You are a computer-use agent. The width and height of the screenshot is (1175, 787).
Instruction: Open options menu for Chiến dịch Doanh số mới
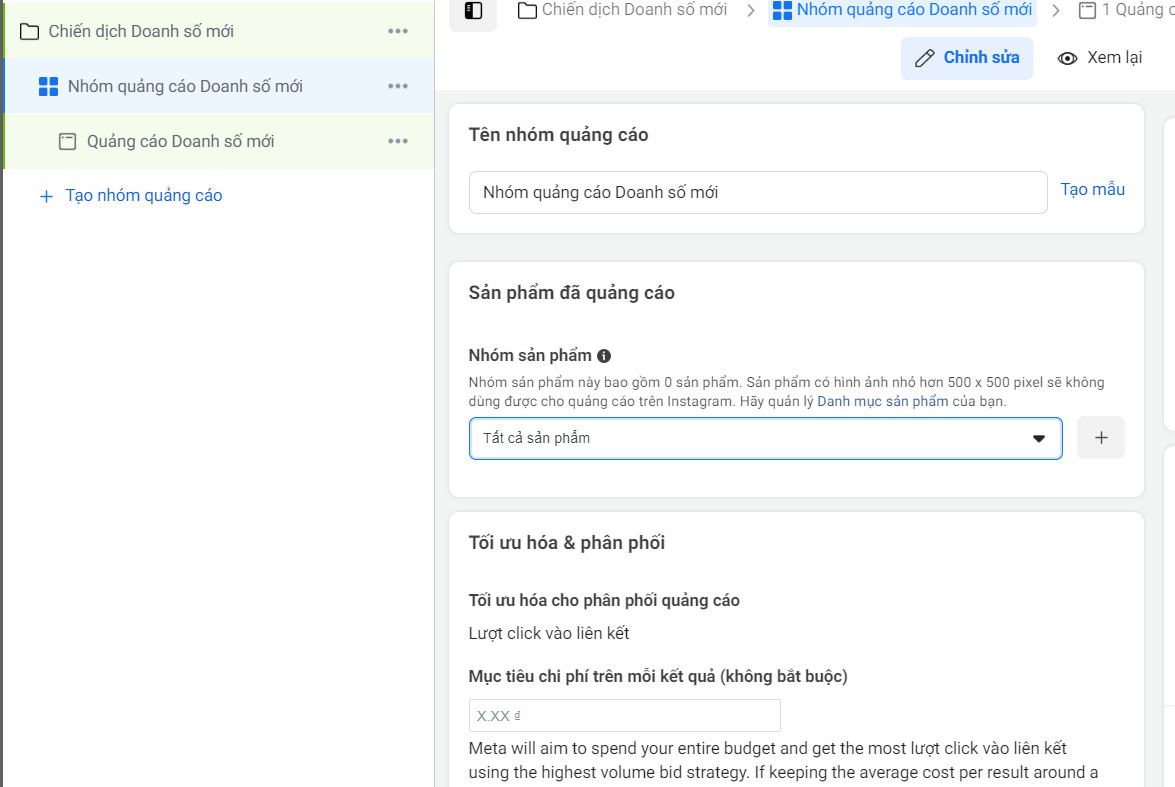(x=398, y=31)
